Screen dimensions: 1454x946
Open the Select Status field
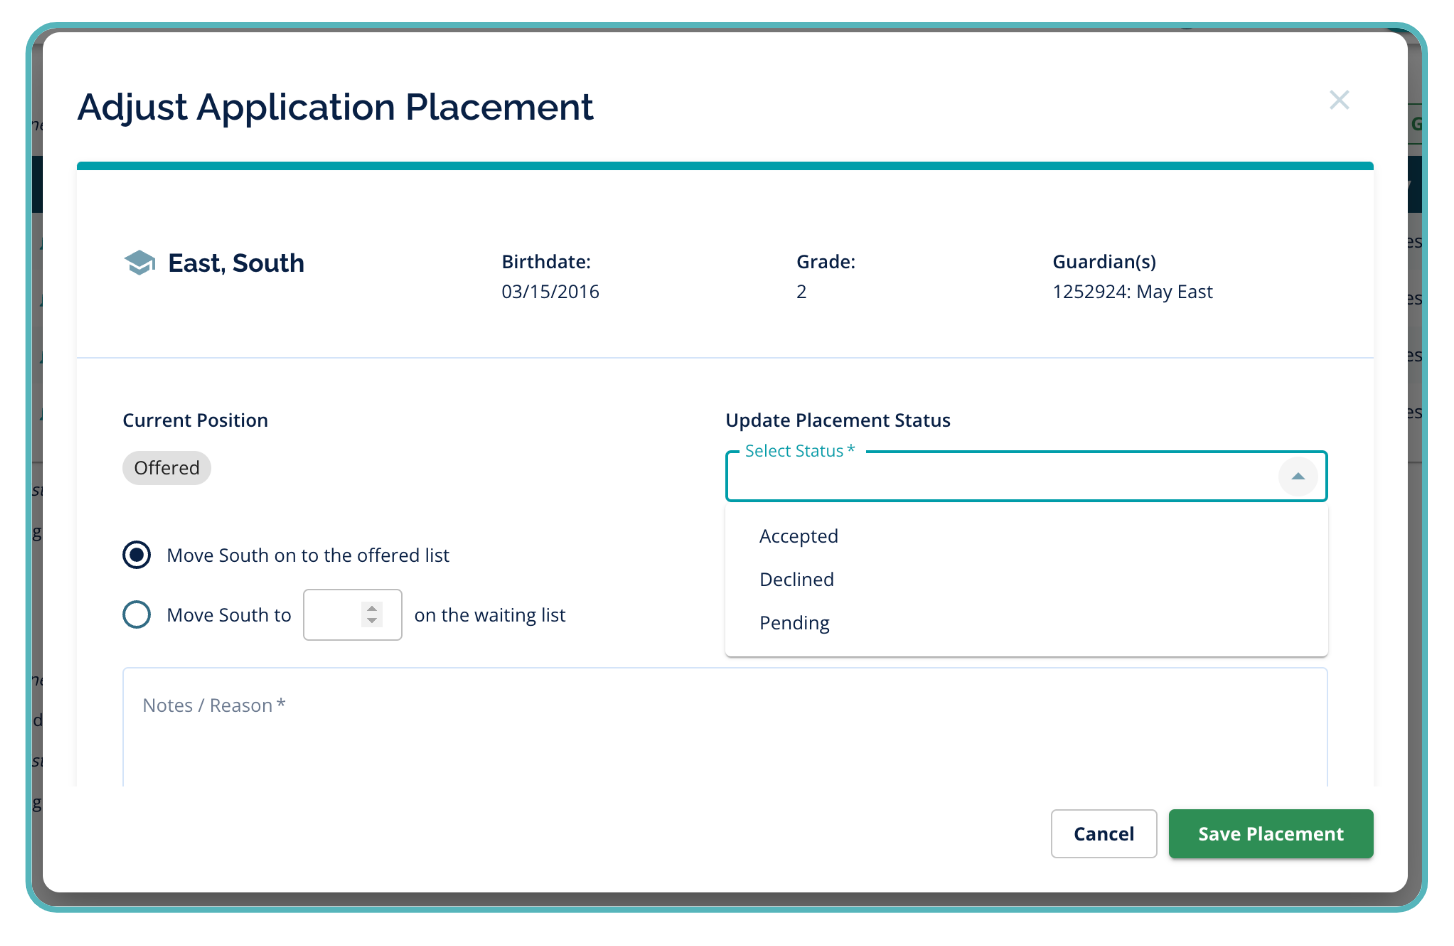(x=1000, y=477)
